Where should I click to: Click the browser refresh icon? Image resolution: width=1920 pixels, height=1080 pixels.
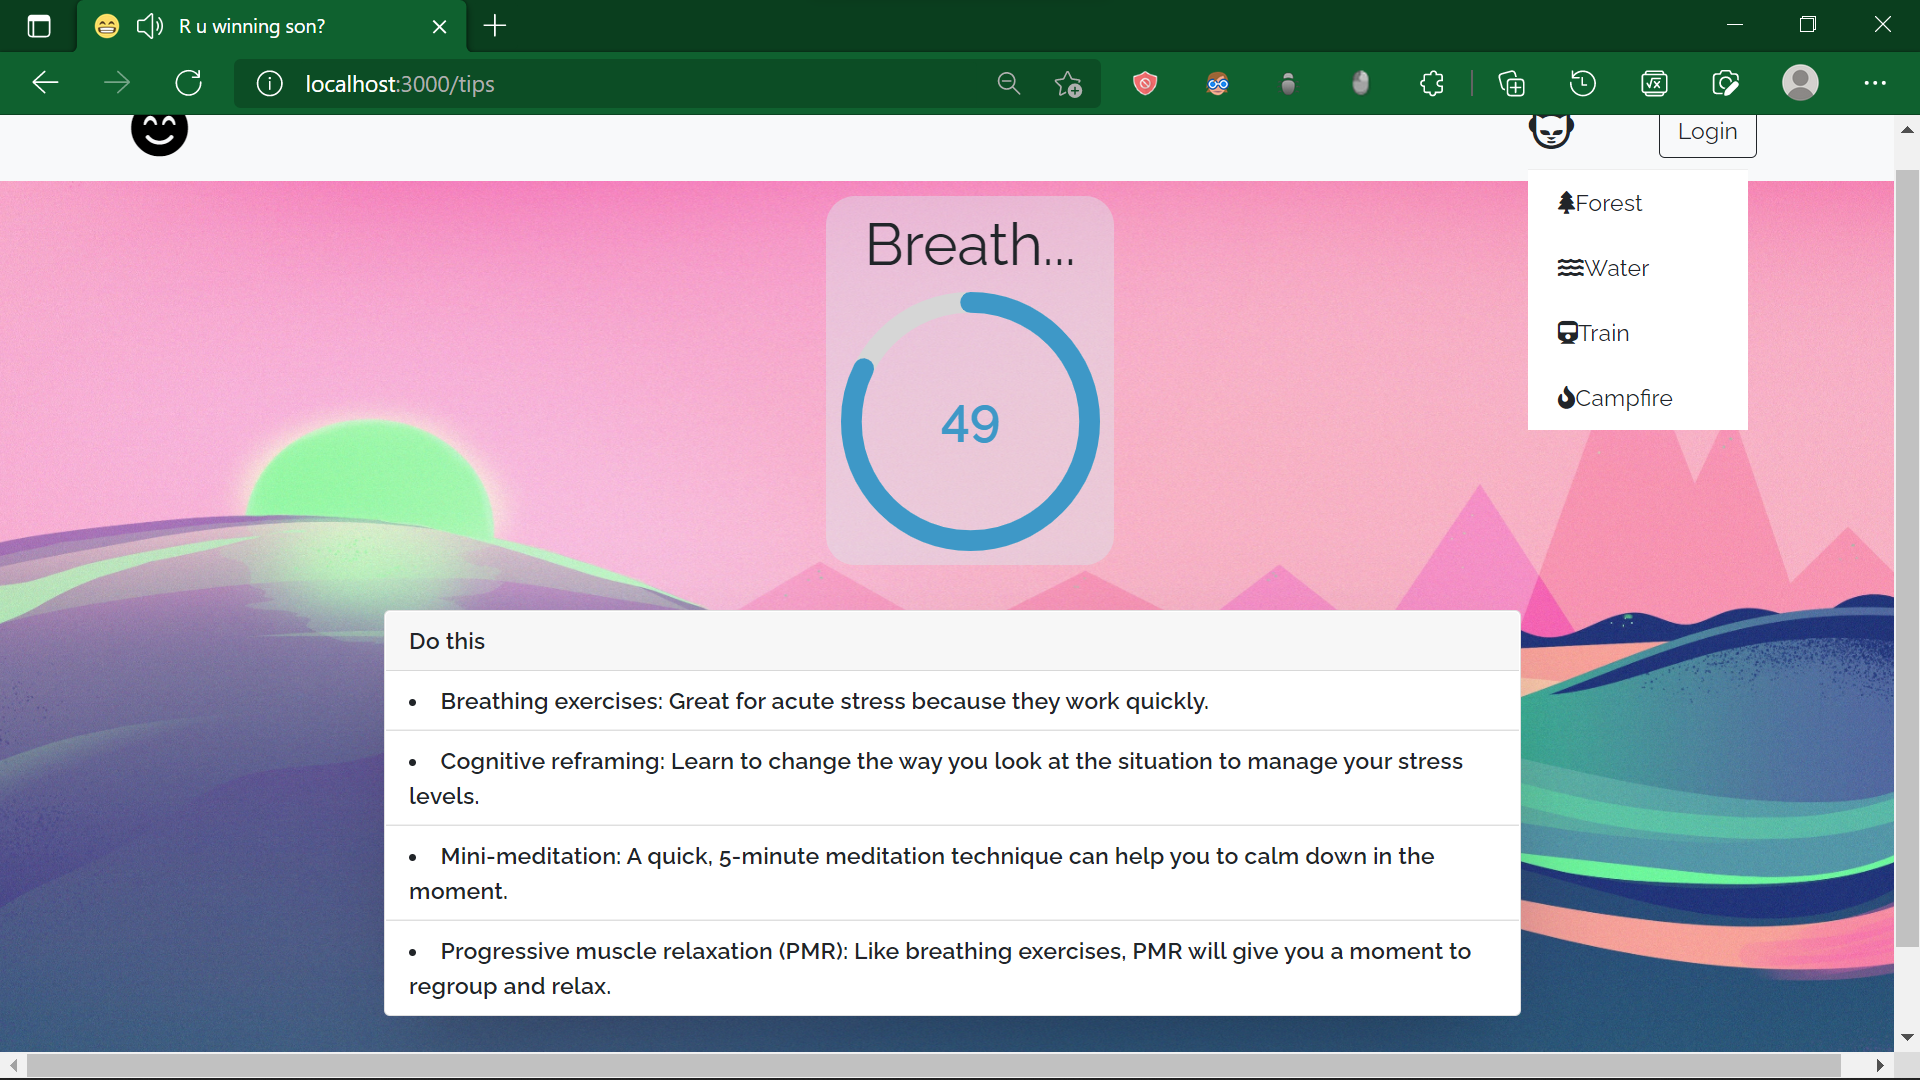(x=189, y=83)
